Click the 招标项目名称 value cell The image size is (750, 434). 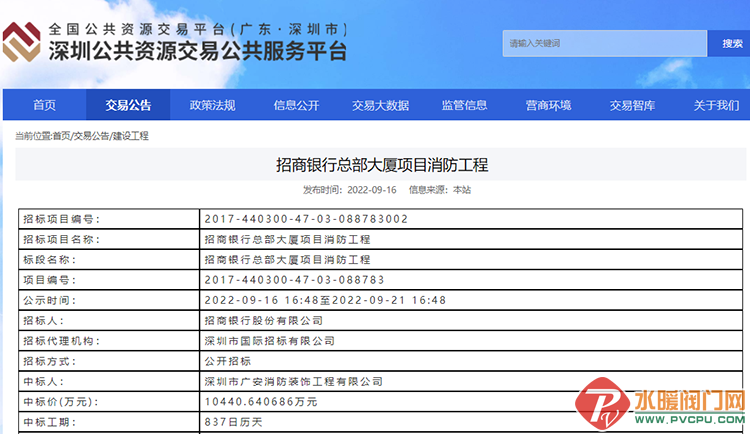[x=471, y=239]
